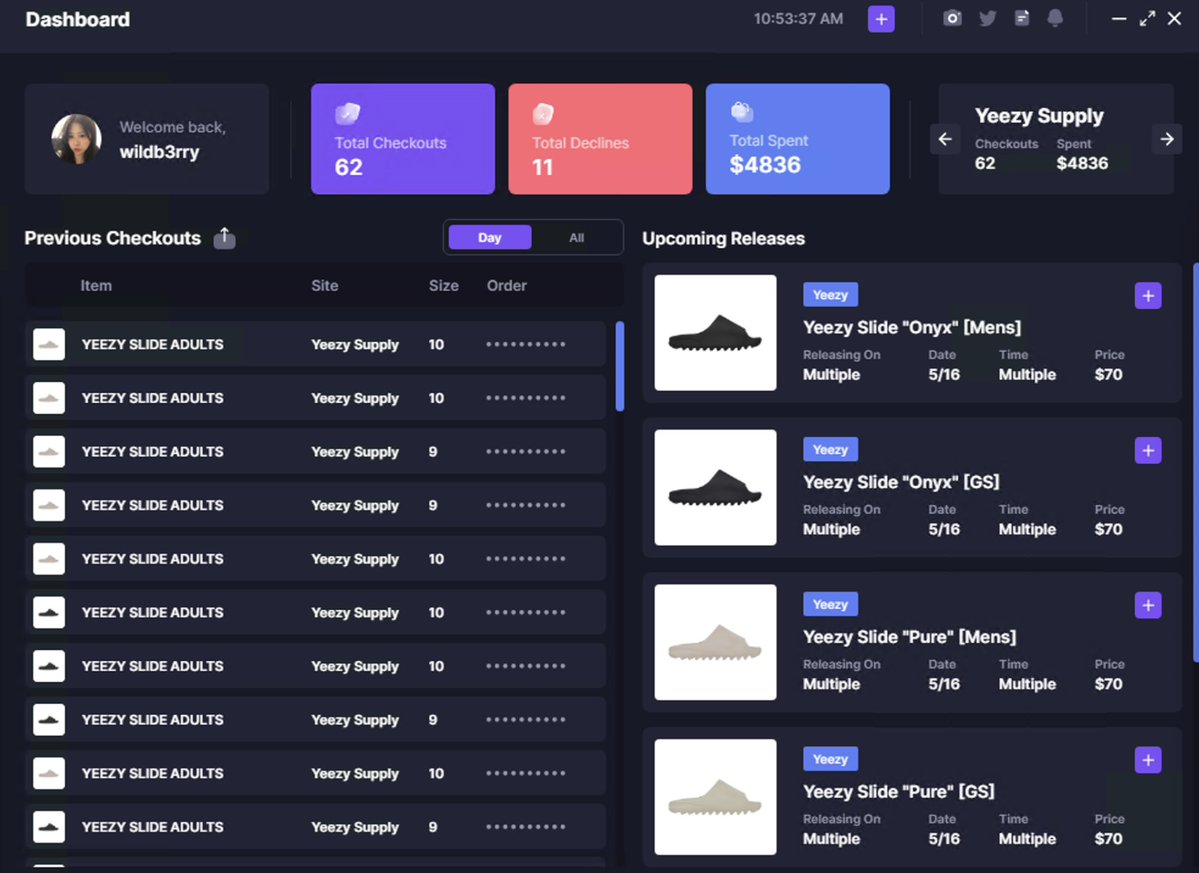Click the Yeezy Slide "Onyx" [Mens] title
The width and height of the screenshot is (1199, 873).
tap(911, 327)
